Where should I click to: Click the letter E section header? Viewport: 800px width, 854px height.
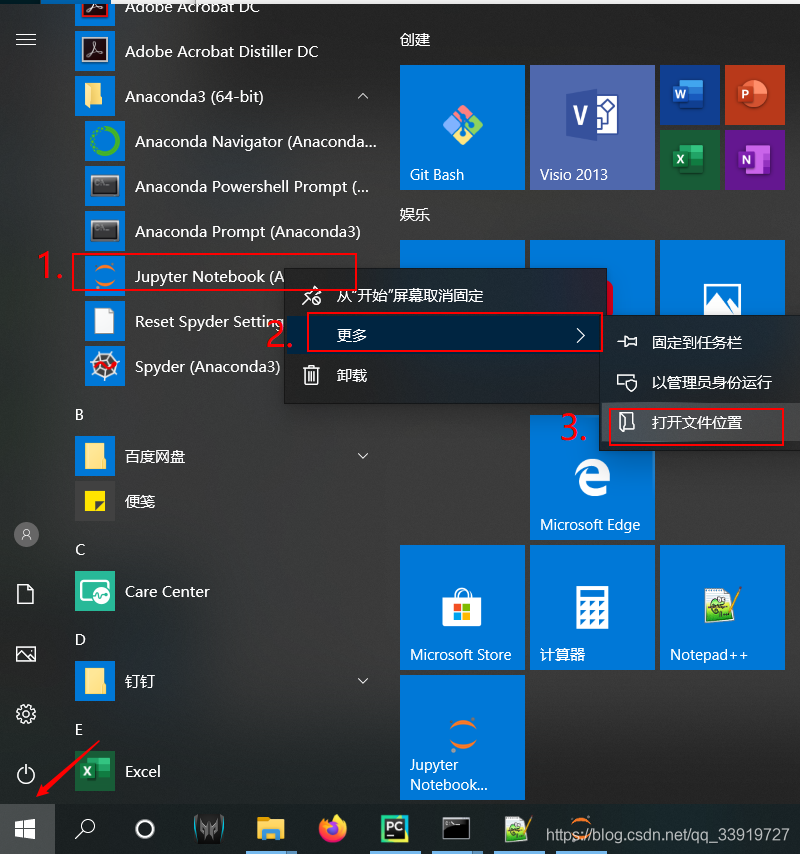(x=79, y=730)
